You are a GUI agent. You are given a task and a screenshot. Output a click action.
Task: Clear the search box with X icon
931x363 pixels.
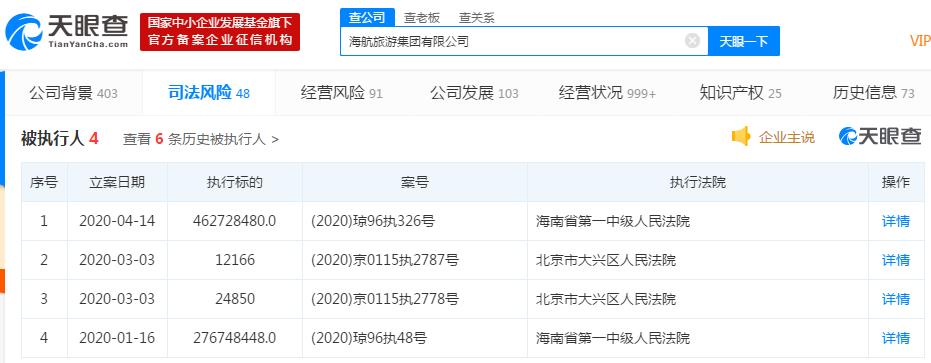(692, 41)
